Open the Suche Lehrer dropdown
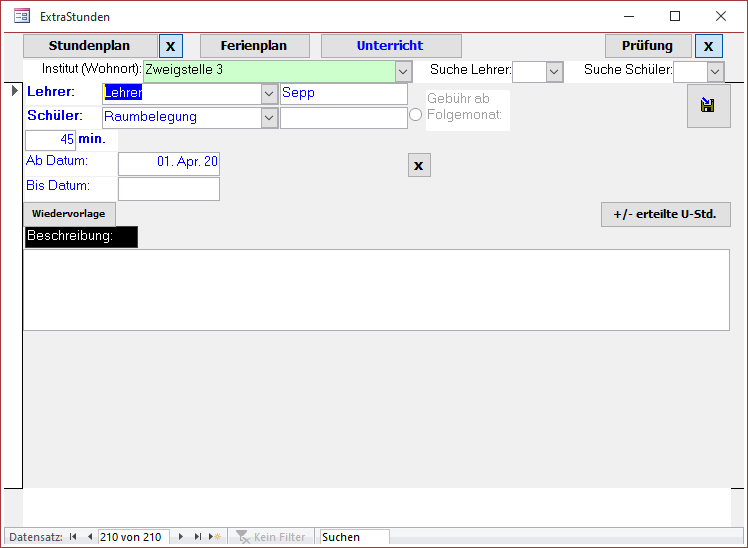The height and width of the screenshot is (548, 748). pos(554,72)
